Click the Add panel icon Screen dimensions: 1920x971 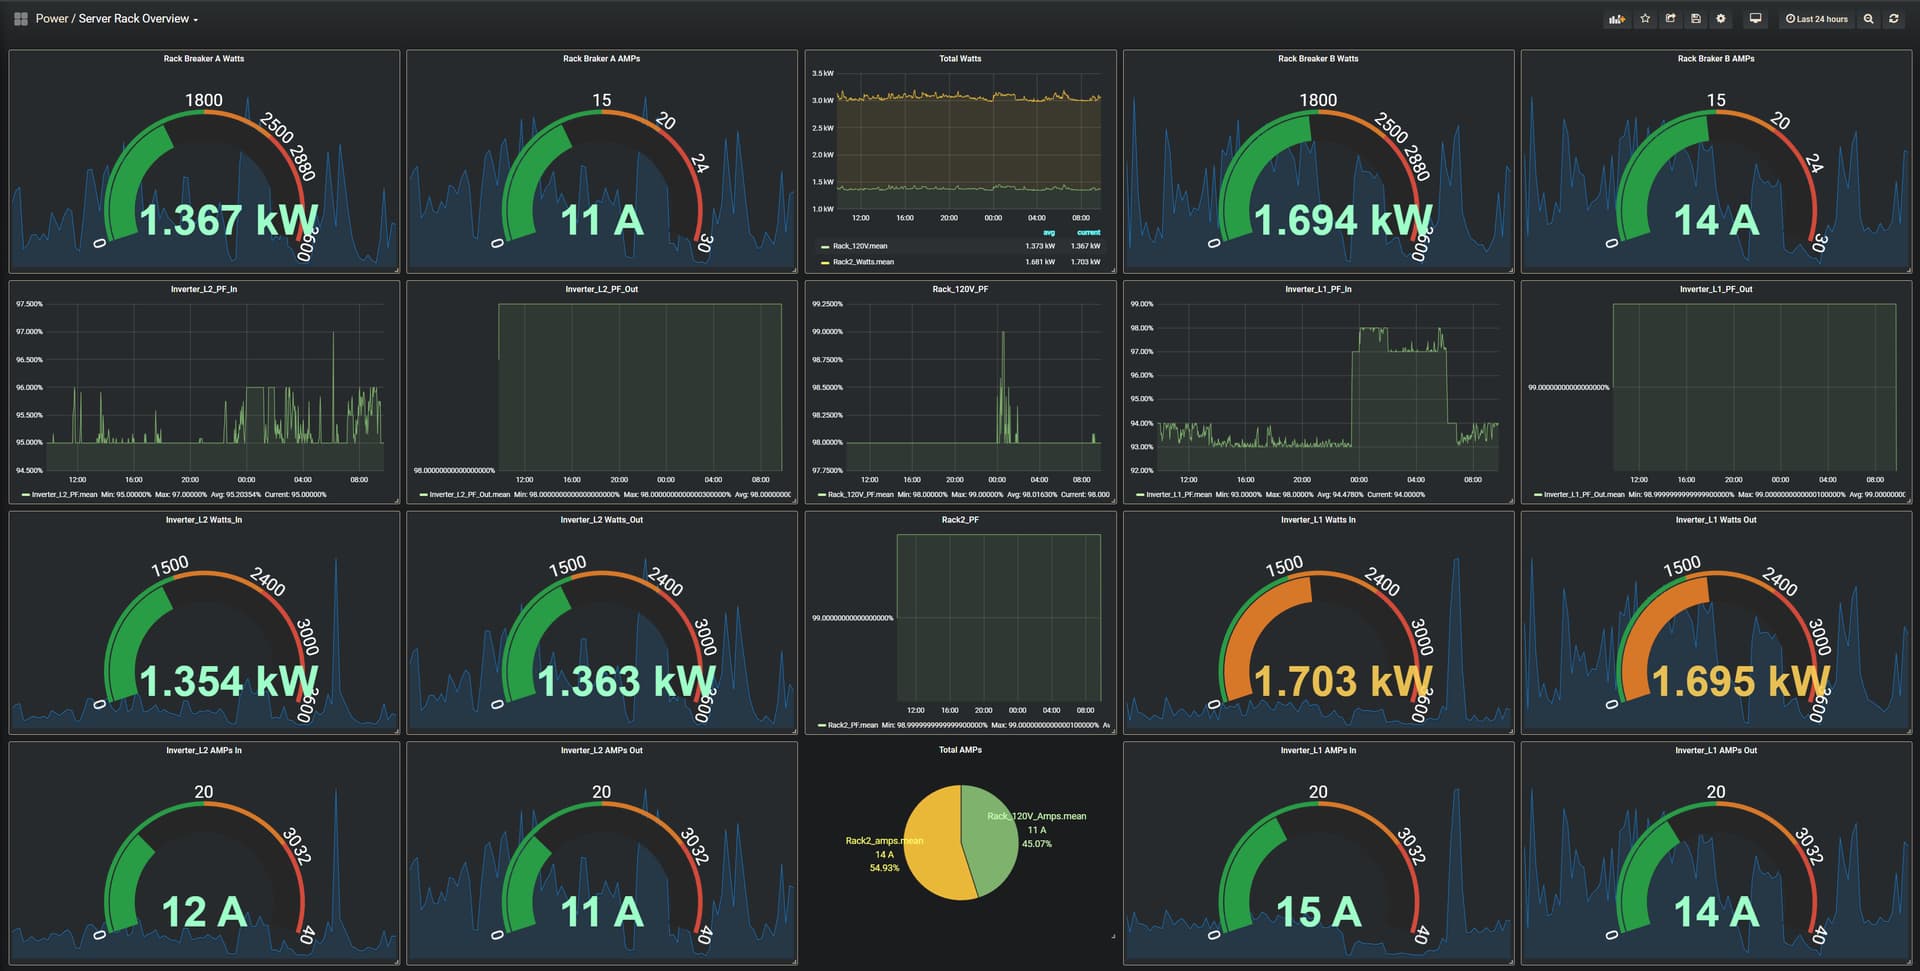(1616, 19)
